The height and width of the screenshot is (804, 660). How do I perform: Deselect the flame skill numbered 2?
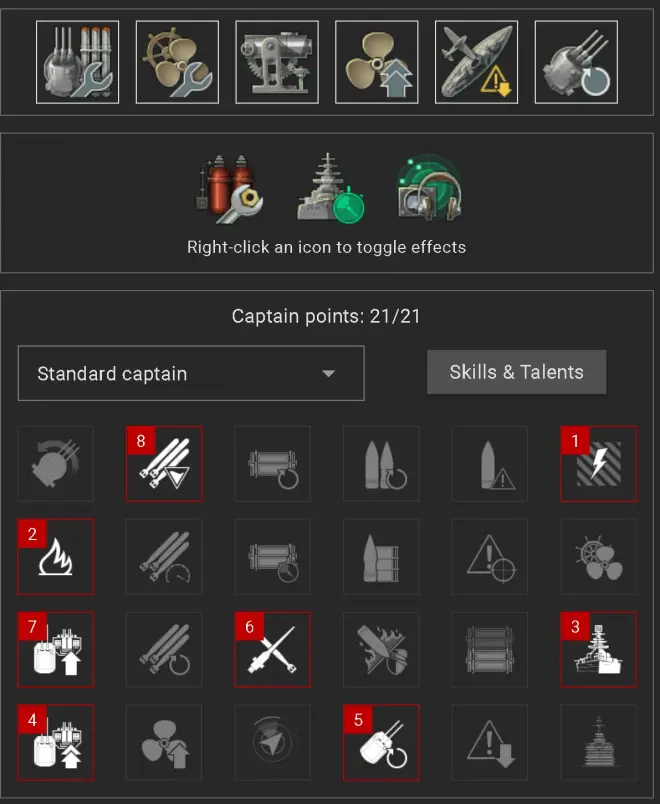(x=55, y=556)
